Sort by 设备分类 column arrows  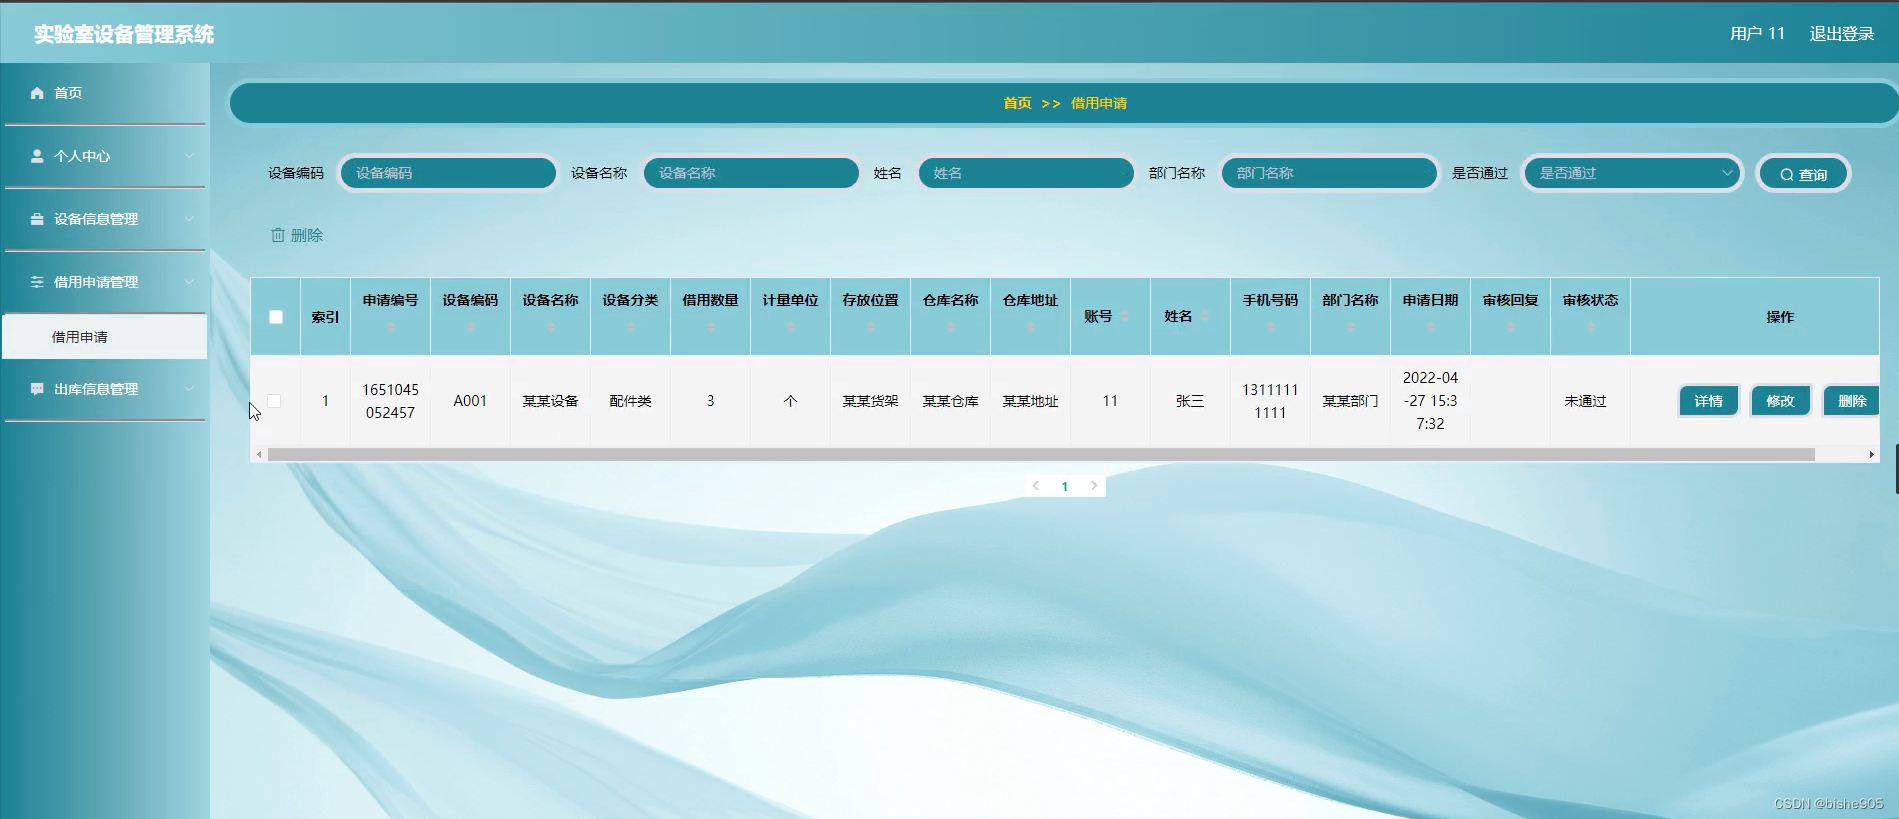pos(631,327)
